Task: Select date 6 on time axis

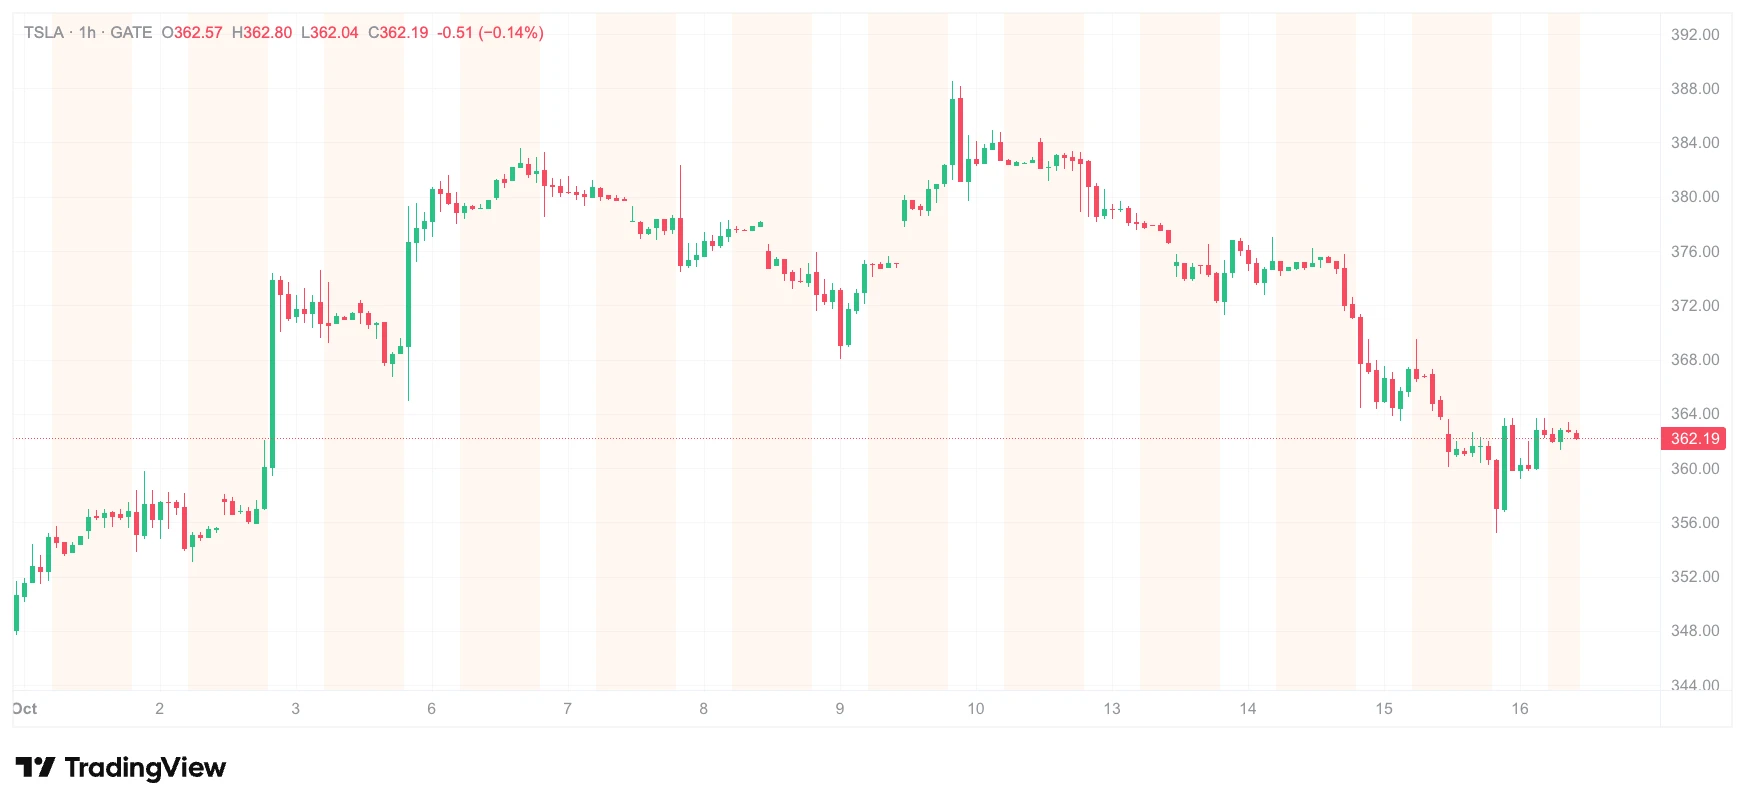Action: click(431, 708)
